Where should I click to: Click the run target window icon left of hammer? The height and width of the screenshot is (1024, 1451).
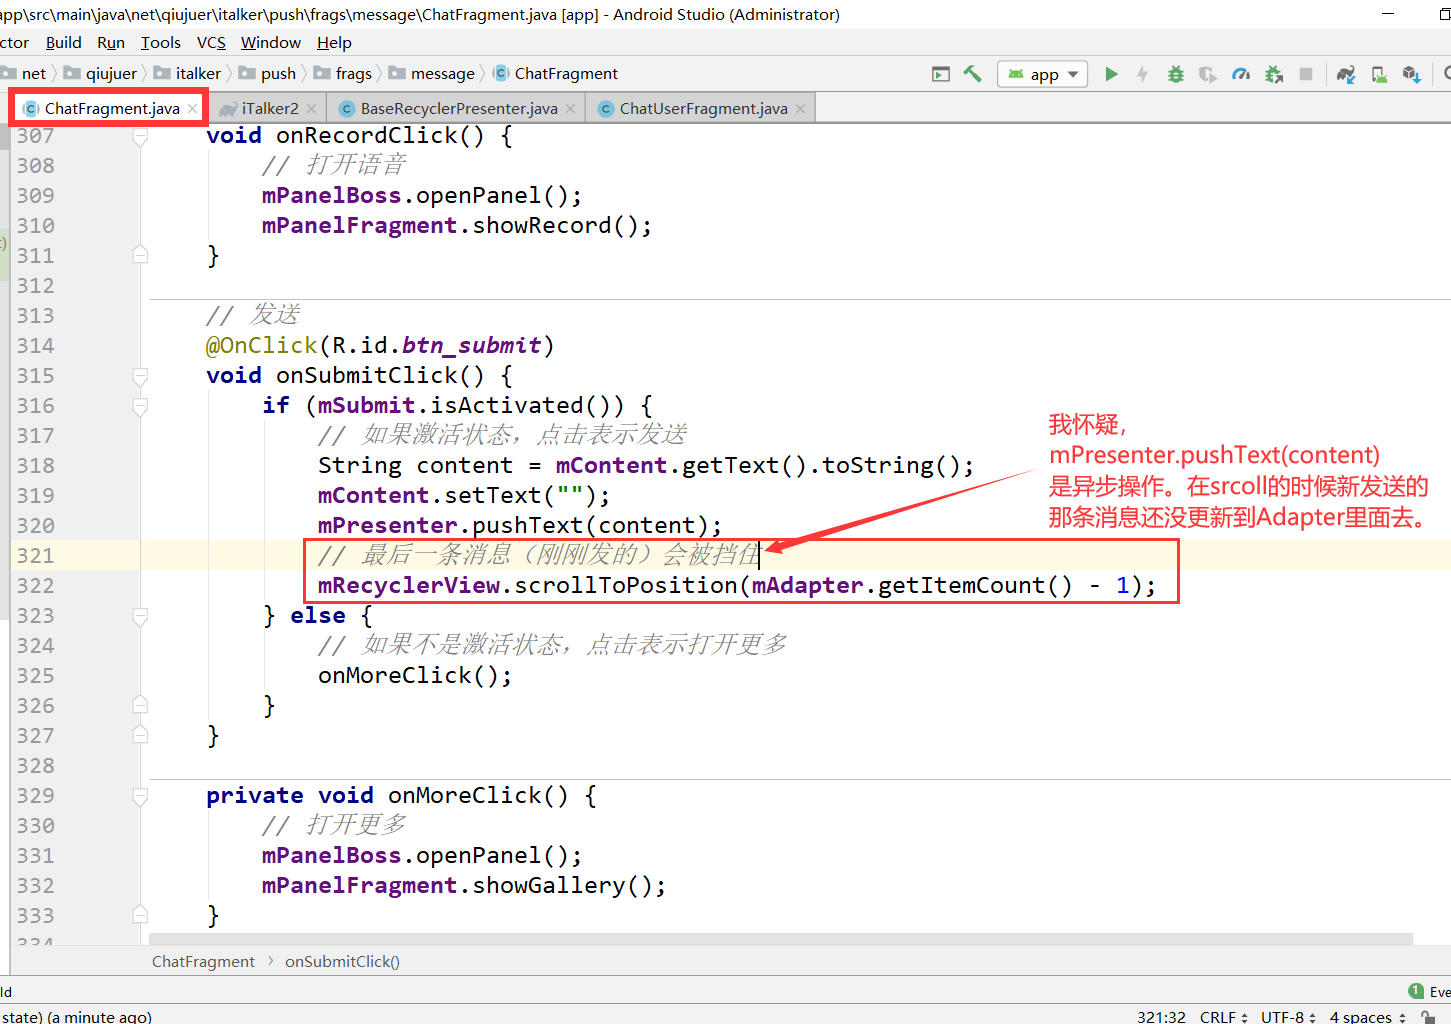941,74
